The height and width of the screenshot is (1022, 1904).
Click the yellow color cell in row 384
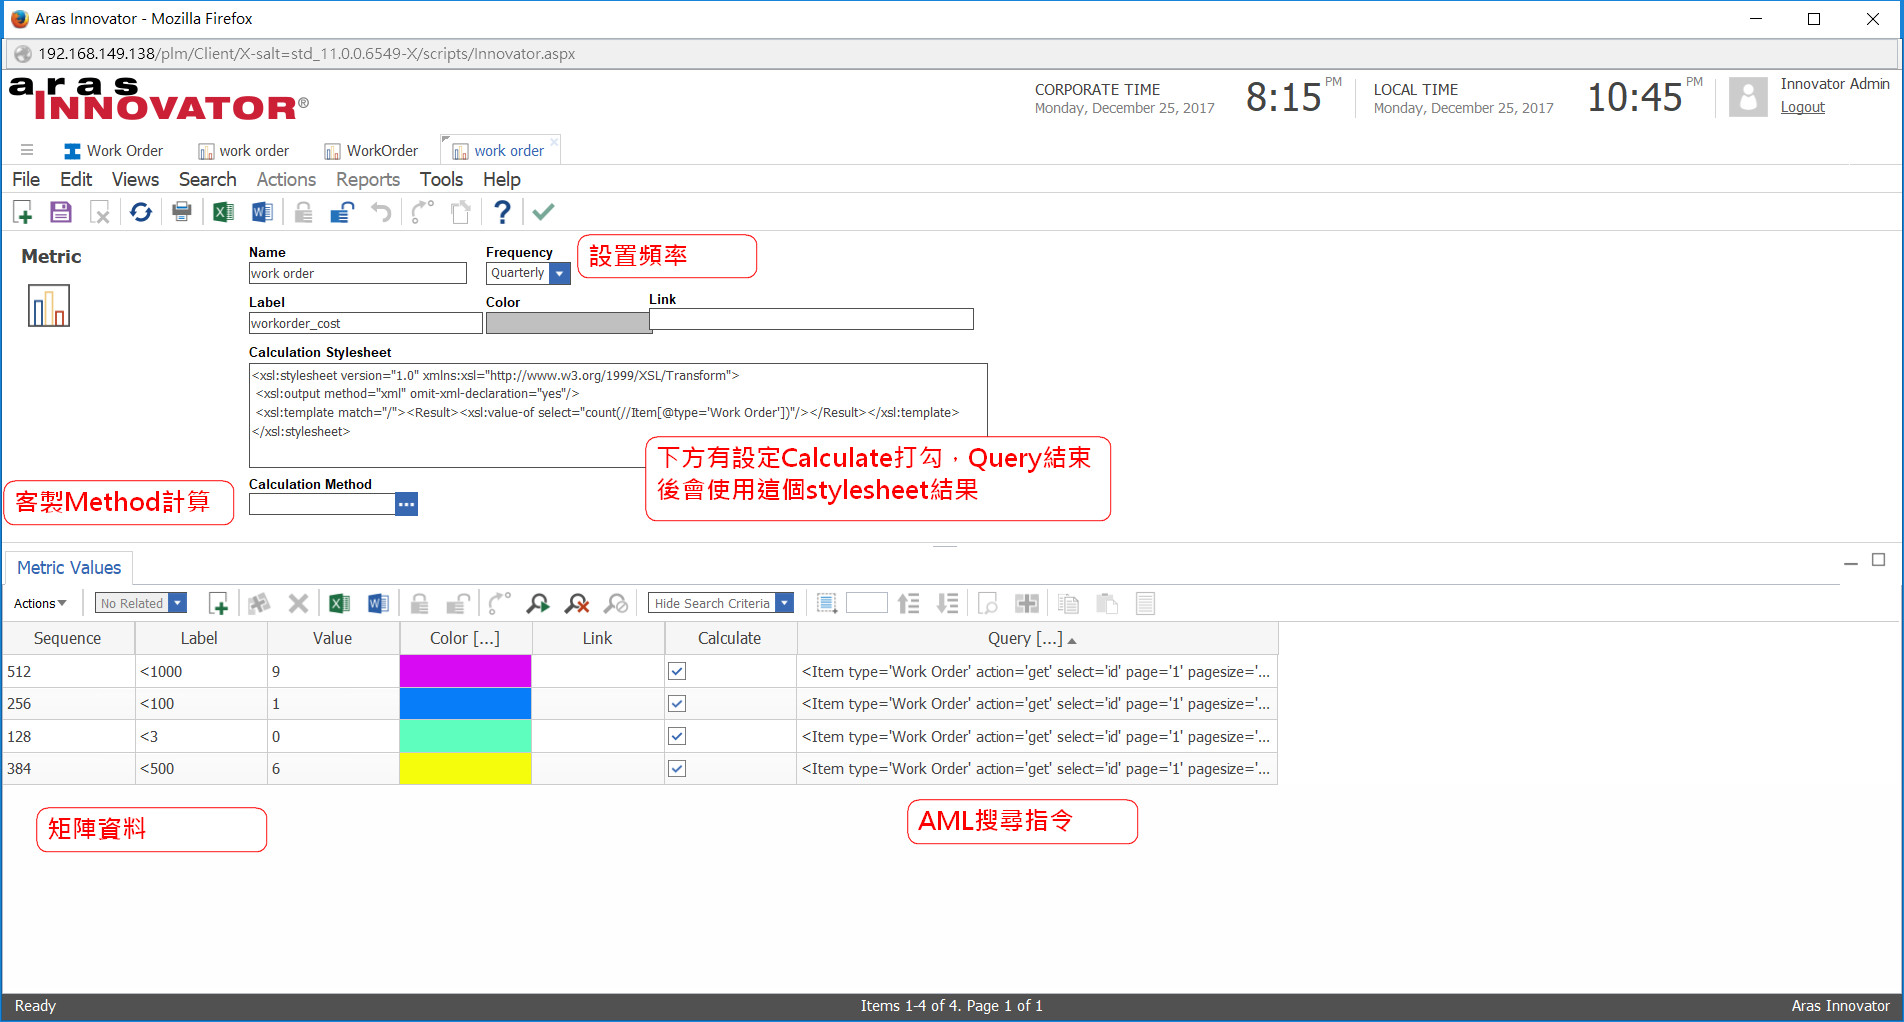coord(465,769)
